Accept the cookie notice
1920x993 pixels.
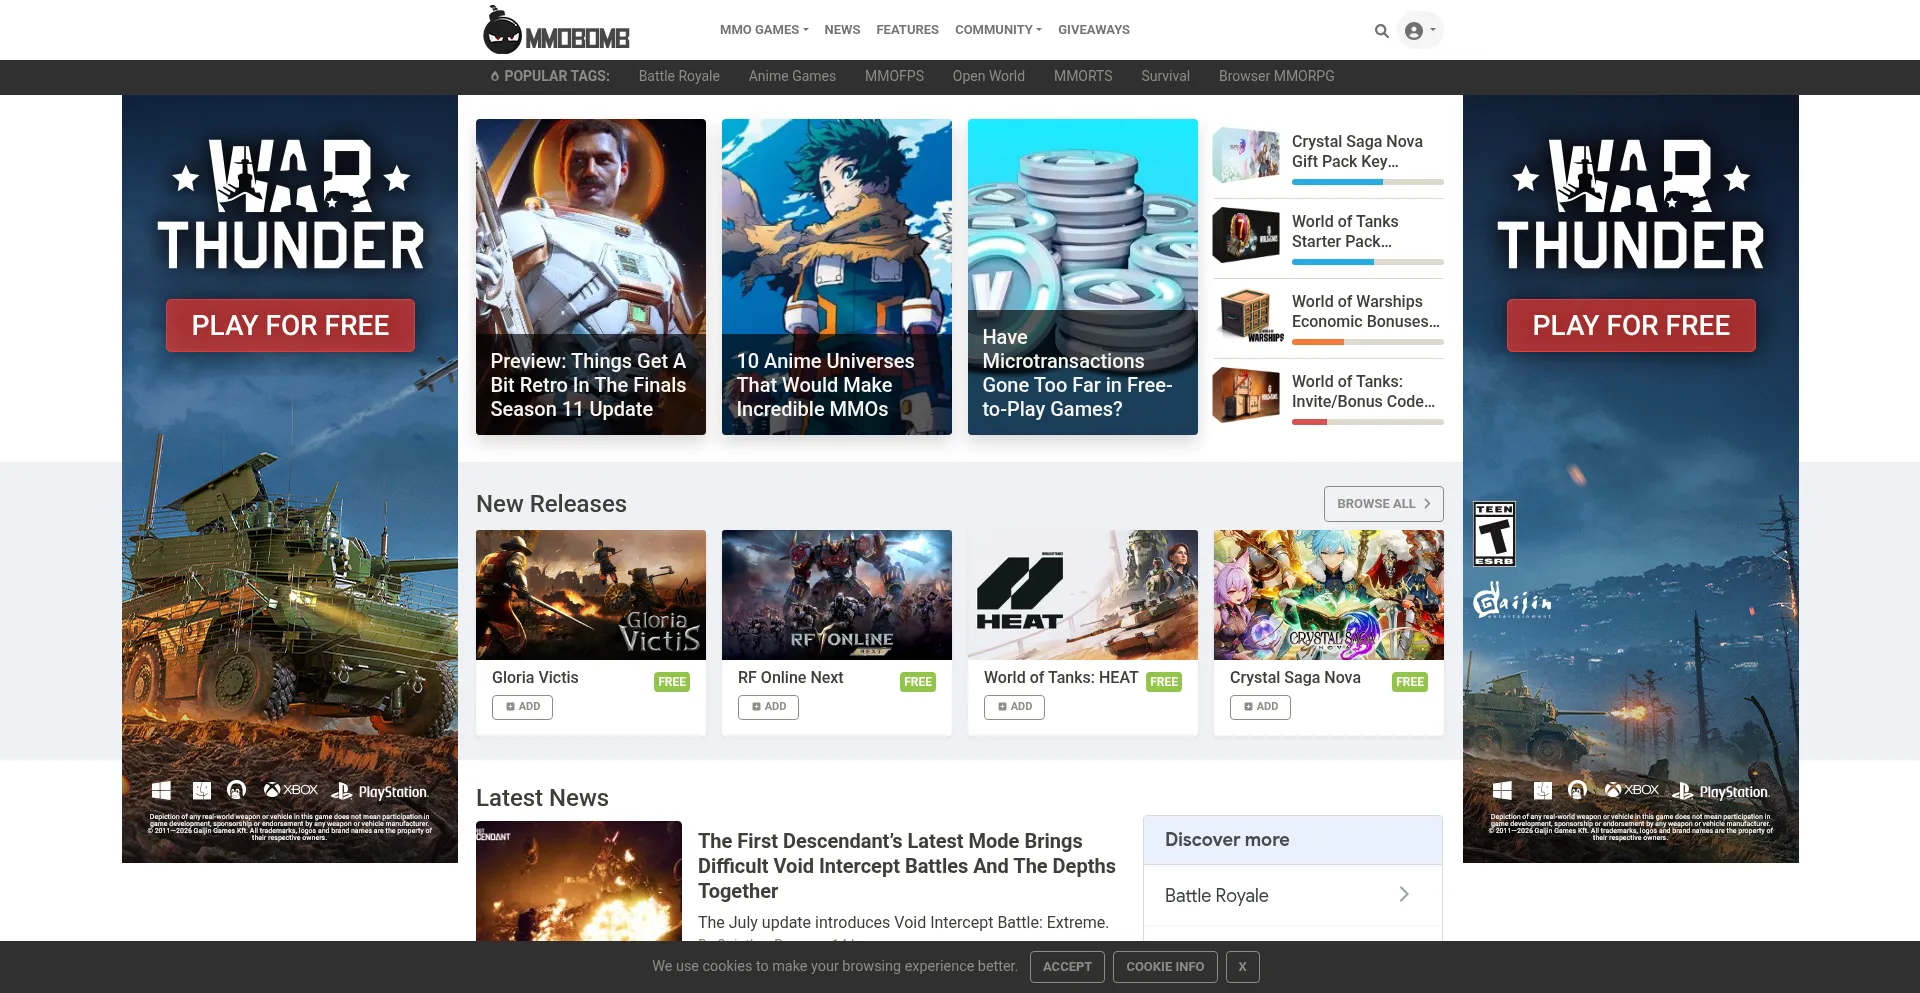click(1067, 967)
